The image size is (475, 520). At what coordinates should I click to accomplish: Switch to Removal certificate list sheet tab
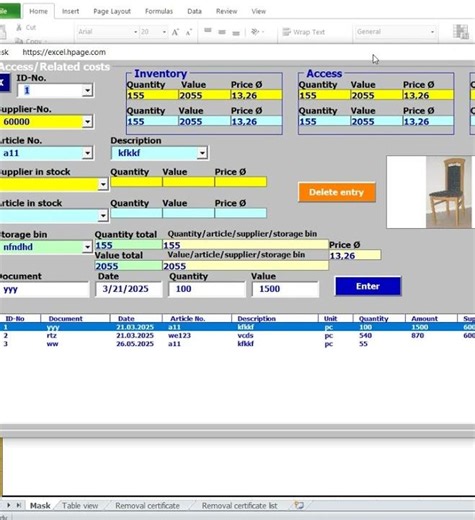239,506
